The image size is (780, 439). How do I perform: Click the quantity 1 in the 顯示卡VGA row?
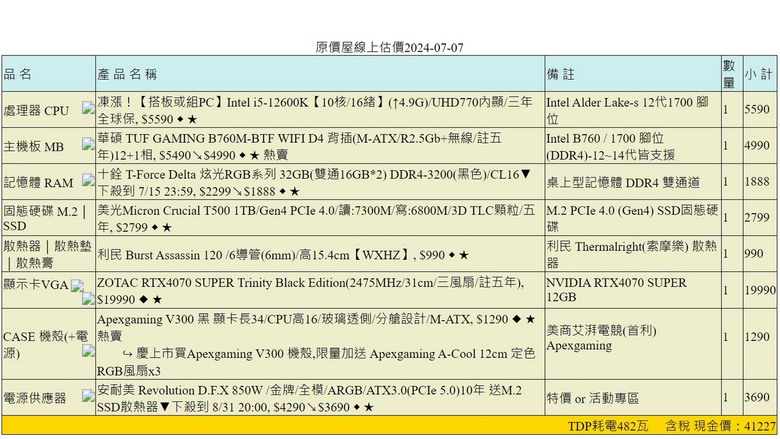tap(726, 290)
